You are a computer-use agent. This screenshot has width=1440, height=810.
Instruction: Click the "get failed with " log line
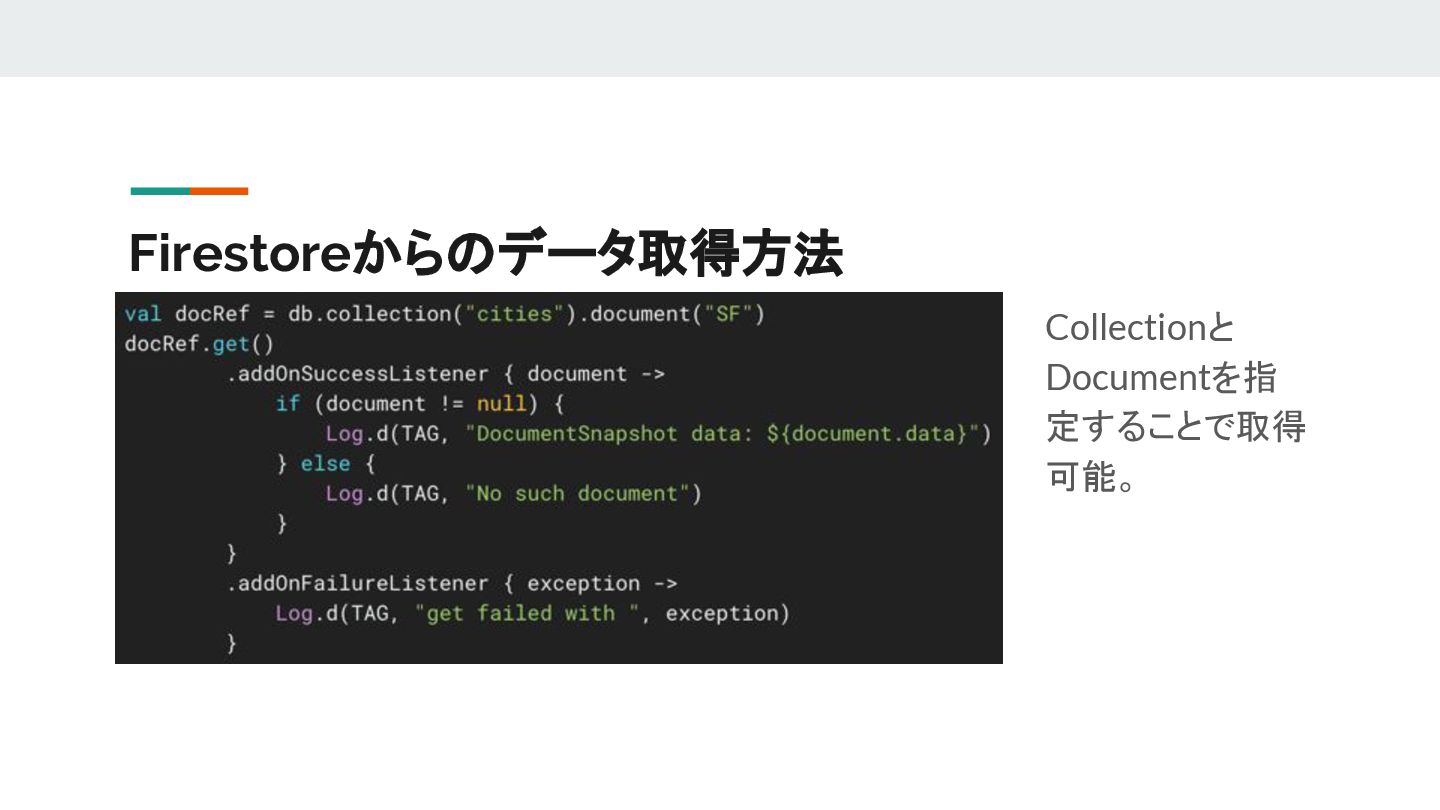tap(532, 613)
